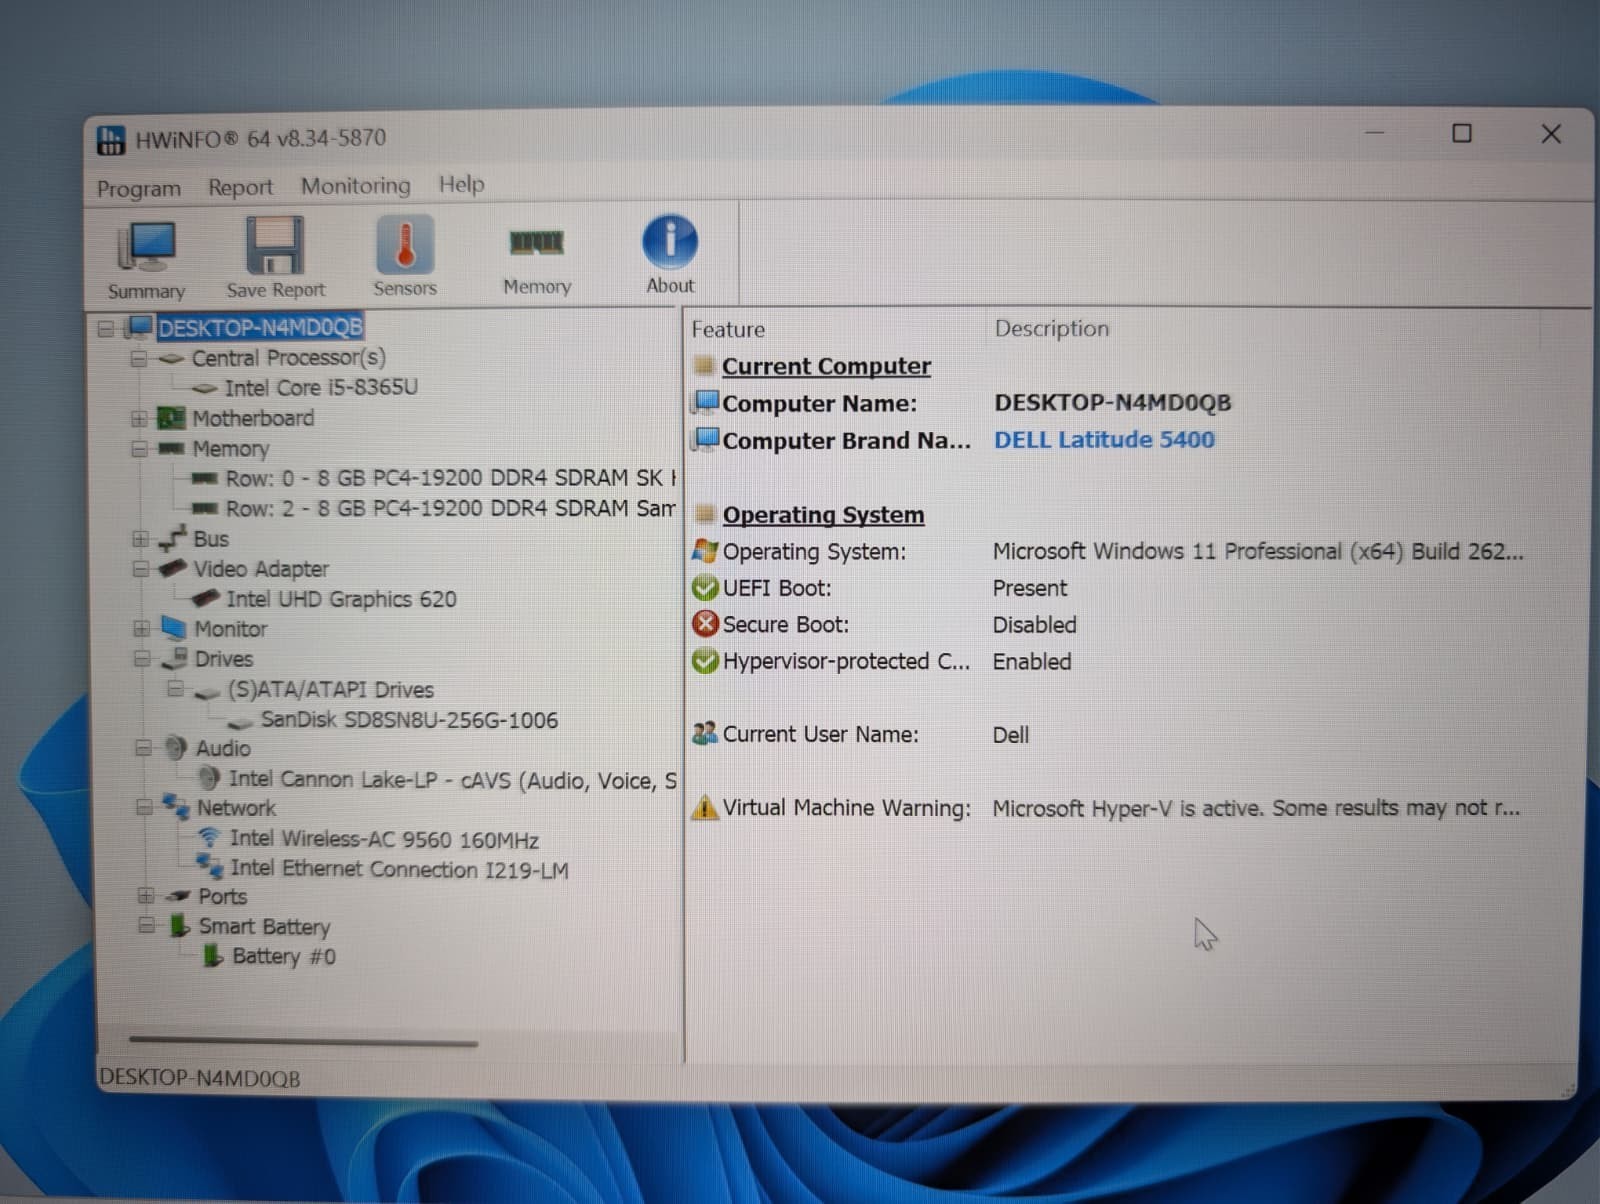Select SanDisk SD8SN8U-256G-1006 drive
Viewport: 1600px width, 1204px height.
click(409, 720)
